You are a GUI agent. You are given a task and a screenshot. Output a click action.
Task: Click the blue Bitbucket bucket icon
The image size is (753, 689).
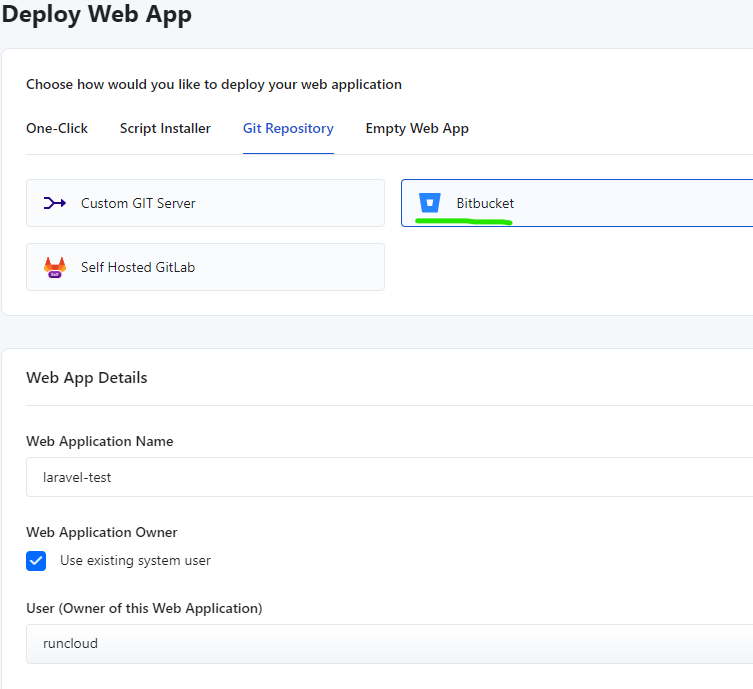click(x=429, y=203)
